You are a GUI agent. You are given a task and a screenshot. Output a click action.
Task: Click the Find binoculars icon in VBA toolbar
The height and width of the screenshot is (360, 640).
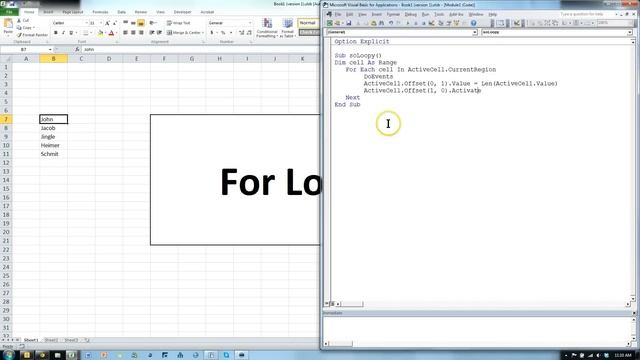381,23
